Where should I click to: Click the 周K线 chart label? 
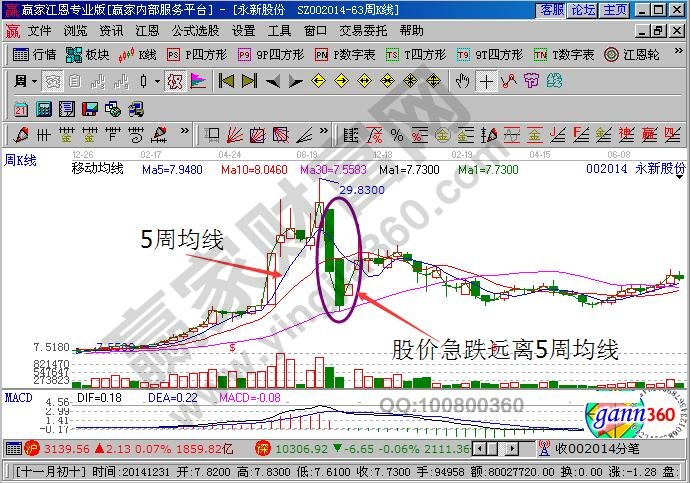20,161
